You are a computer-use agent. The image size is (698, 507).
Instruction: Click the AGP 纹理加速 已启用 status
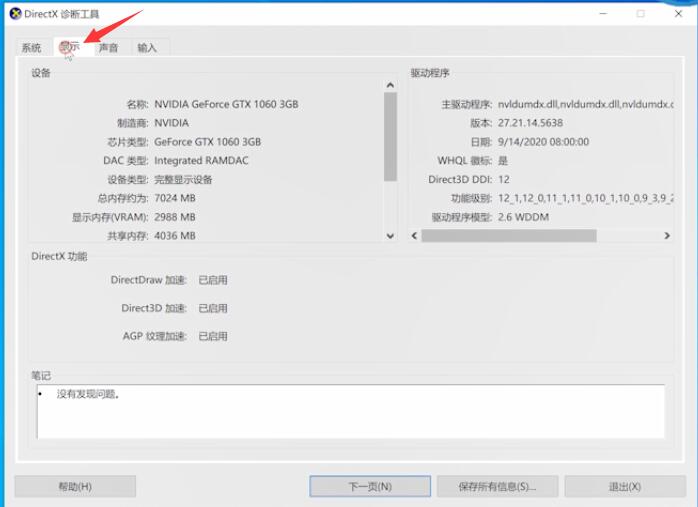(x=213, y=336)
